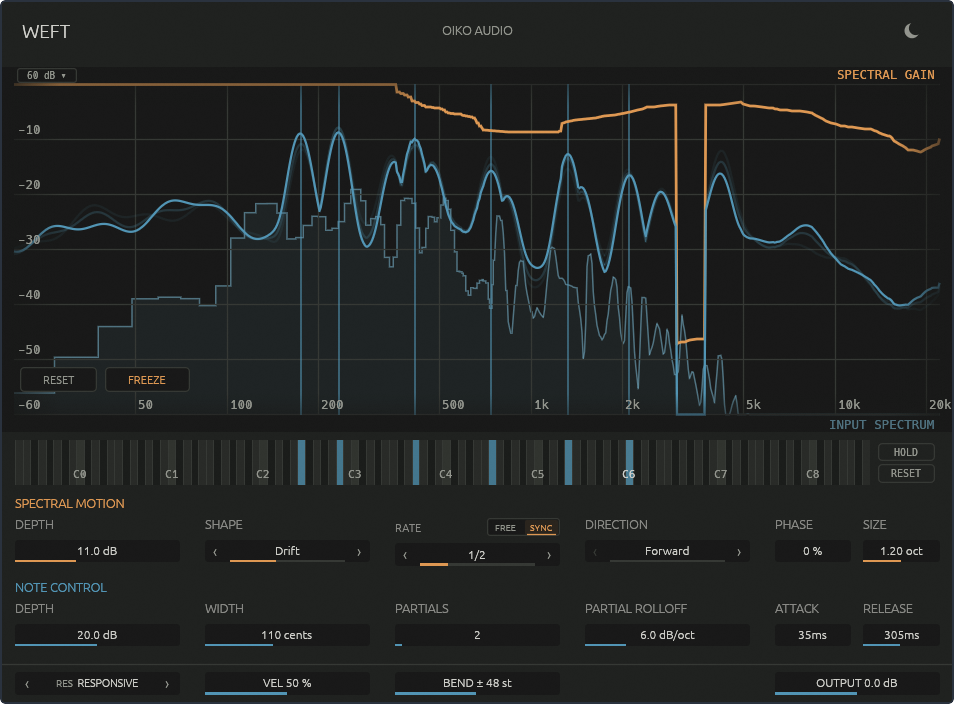The height and width of the screenshot is (704, 954).
Task: Switch rate mode to FREE
Action: [505, 528]
